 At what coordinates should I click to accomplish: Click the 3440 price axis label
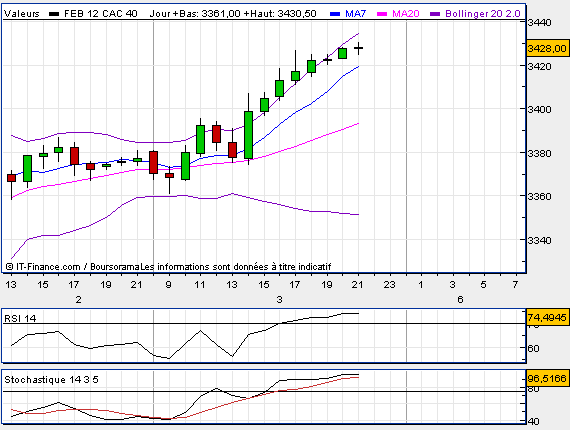pyautogui.click(x=539, y=23)
